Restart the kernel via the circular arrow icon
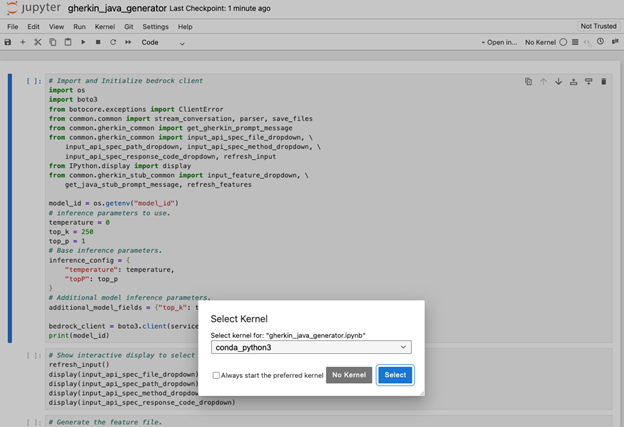 coord(113,43)
